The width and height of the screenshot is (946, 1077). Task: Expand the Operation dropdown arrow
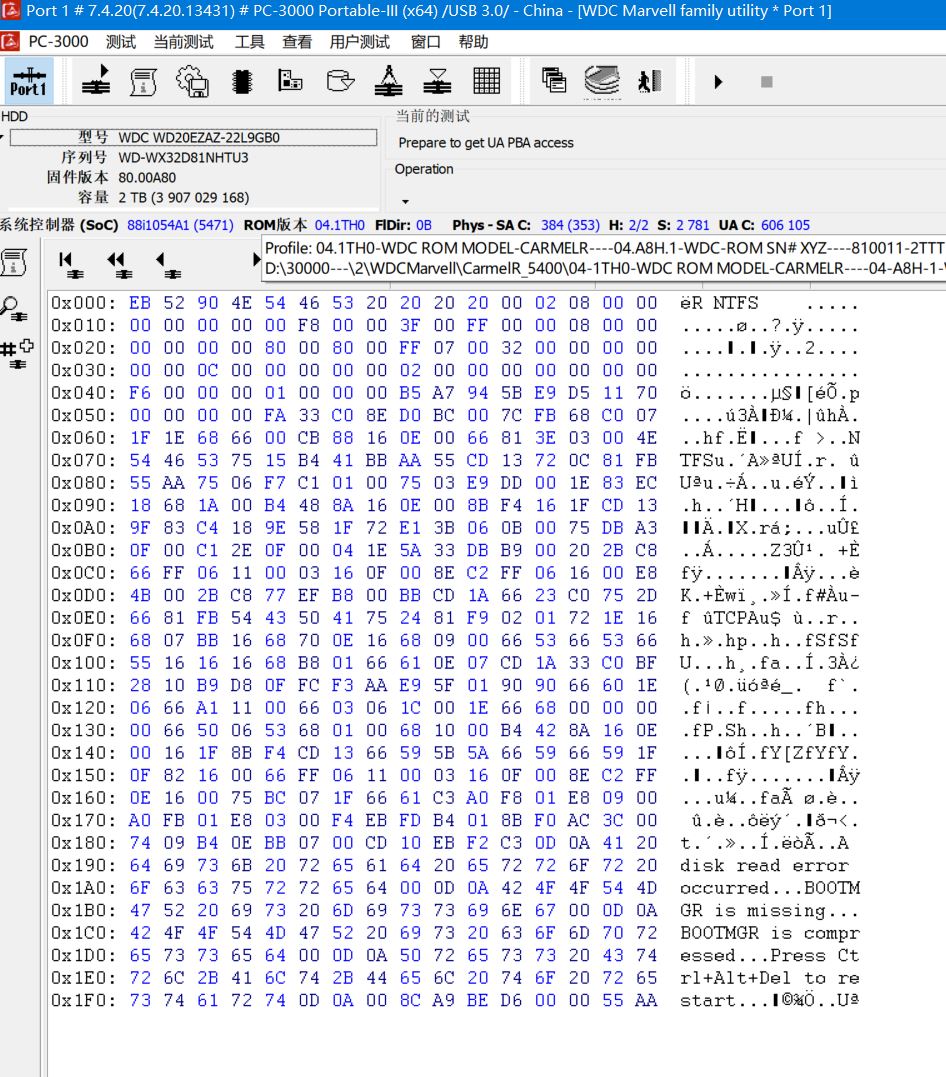405,201
